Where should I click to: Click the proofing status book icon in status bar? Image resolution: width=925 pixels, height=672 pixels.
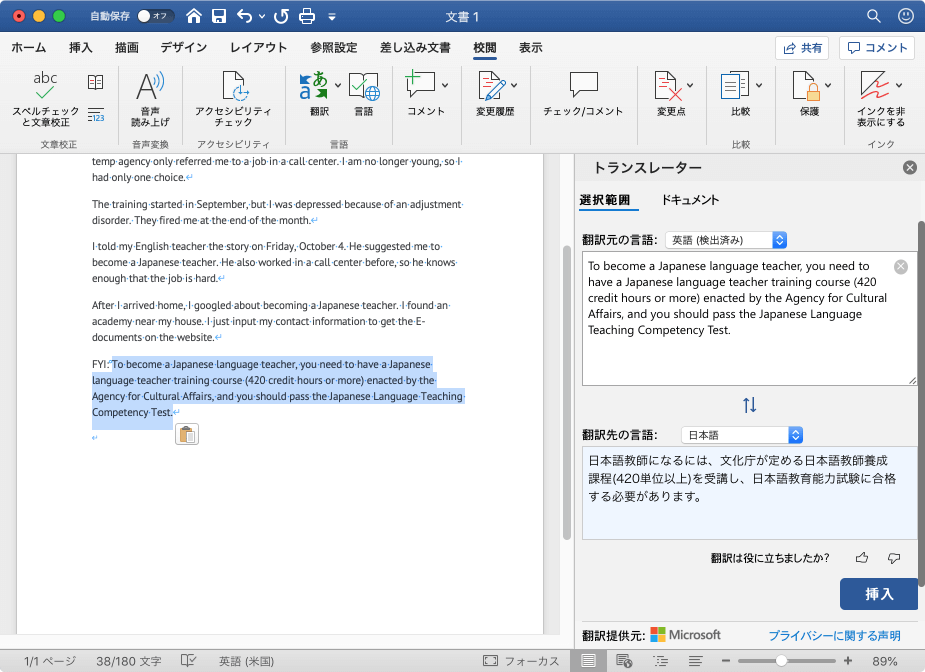(188, 660)
